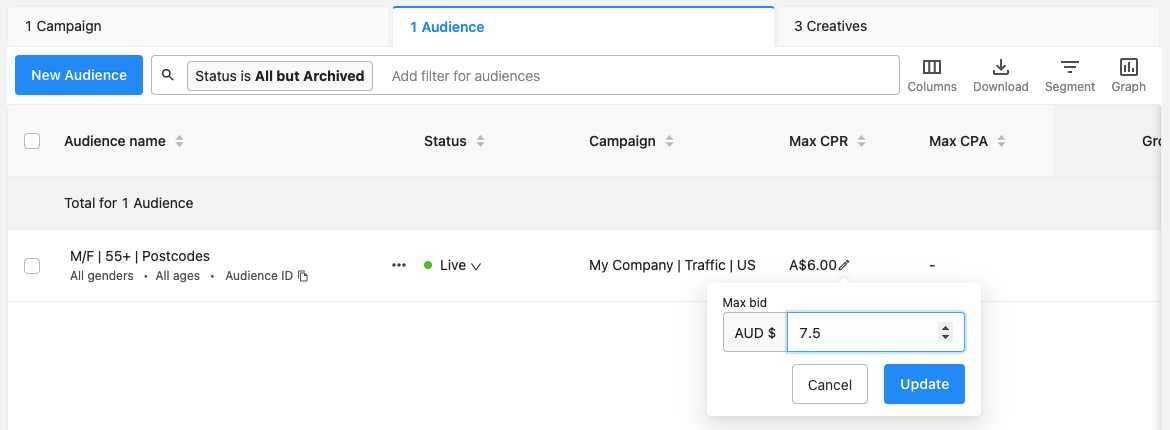The image size is (1170, 430).
Task: Sort by Status column arrows
Action: (481, 141)
